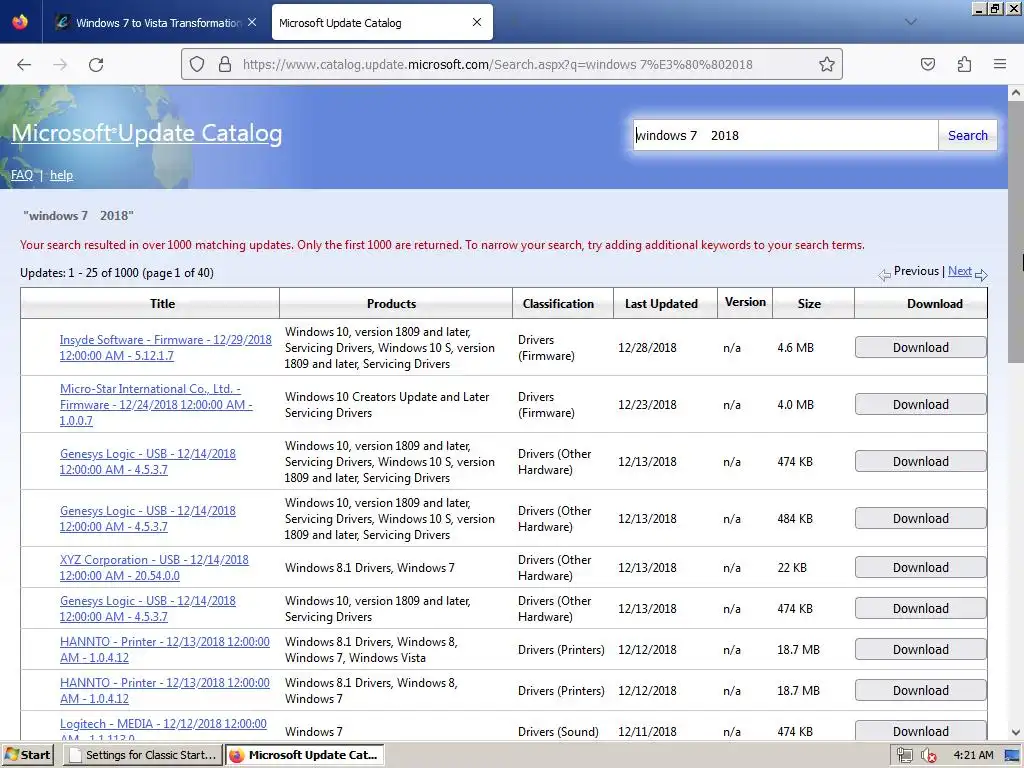1024x768 pixels.
Task: Open the Windows Start button
Action: click(x=27, y=755)
